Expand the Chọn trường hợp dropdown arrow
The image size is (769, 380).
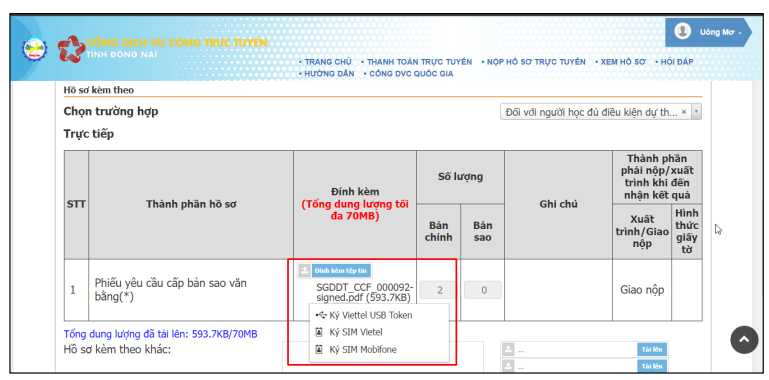[696, 112]
